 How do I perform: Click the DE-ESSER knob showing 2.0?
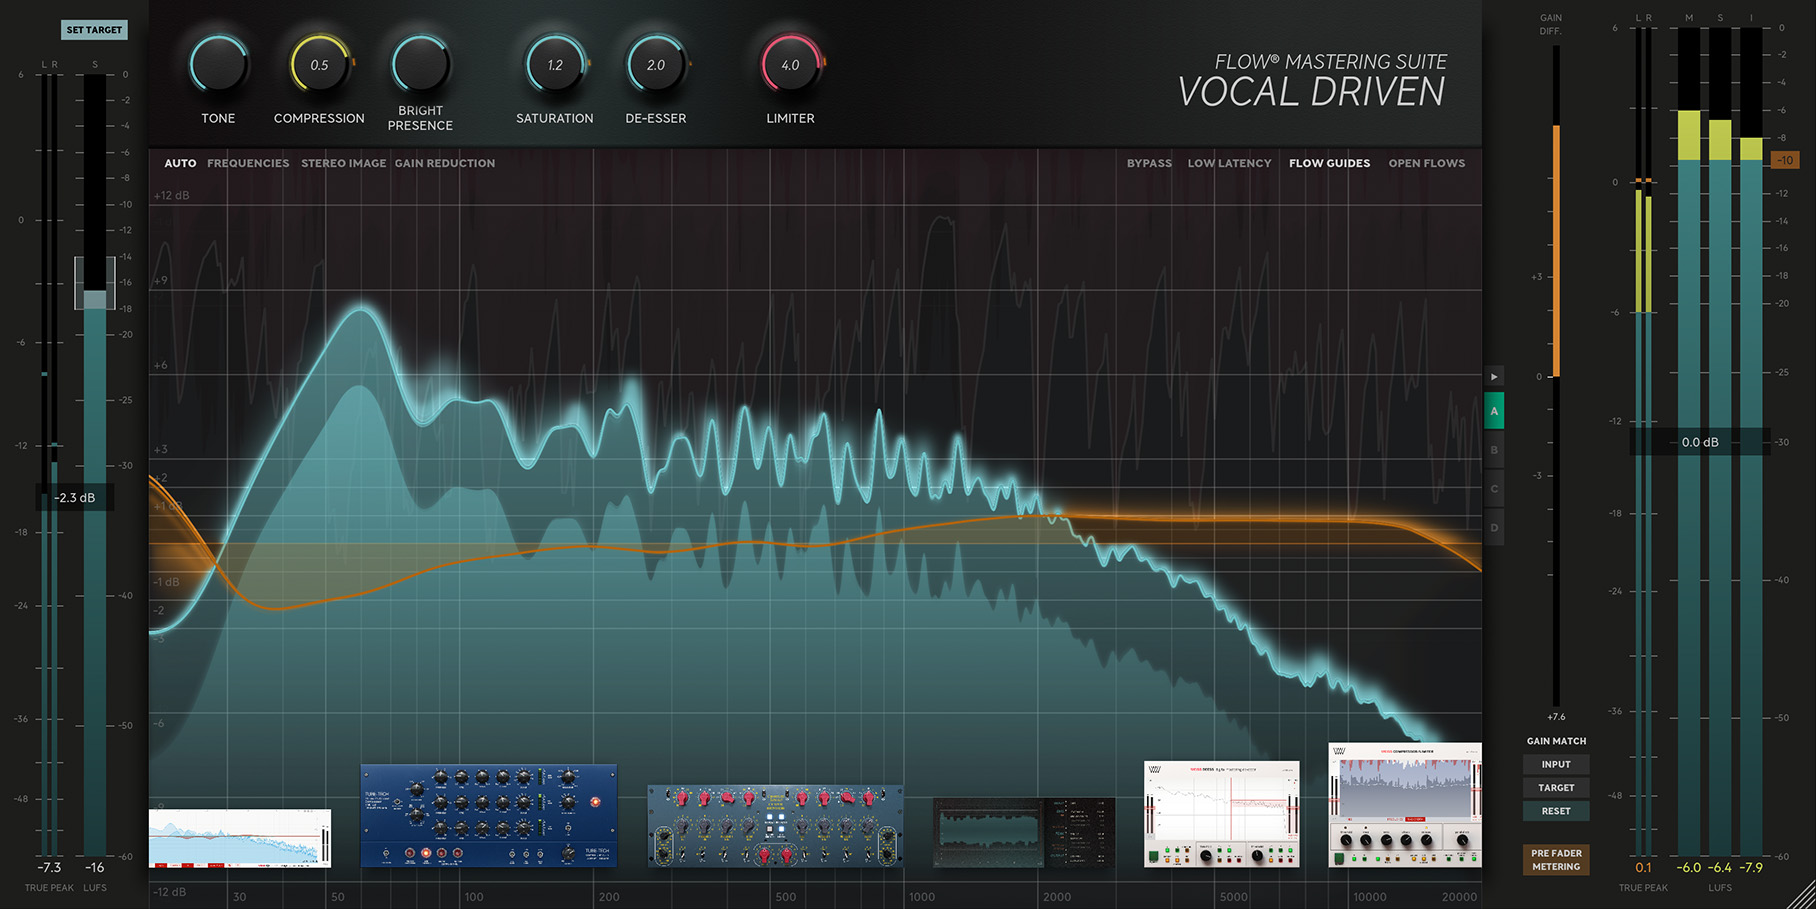[x=656, y=66]
